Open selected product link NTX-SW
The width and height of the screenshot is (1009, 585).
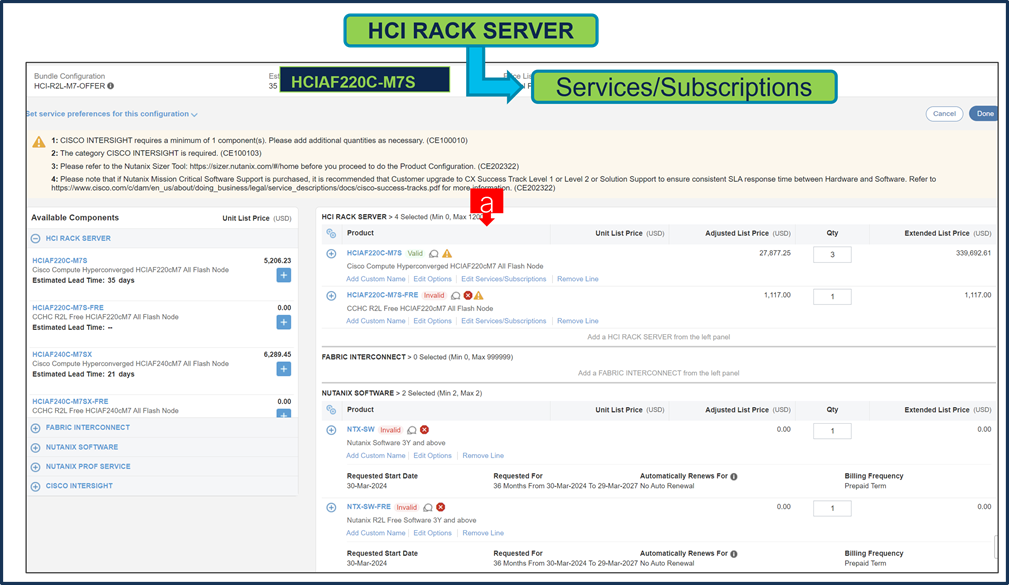(360, 429)
